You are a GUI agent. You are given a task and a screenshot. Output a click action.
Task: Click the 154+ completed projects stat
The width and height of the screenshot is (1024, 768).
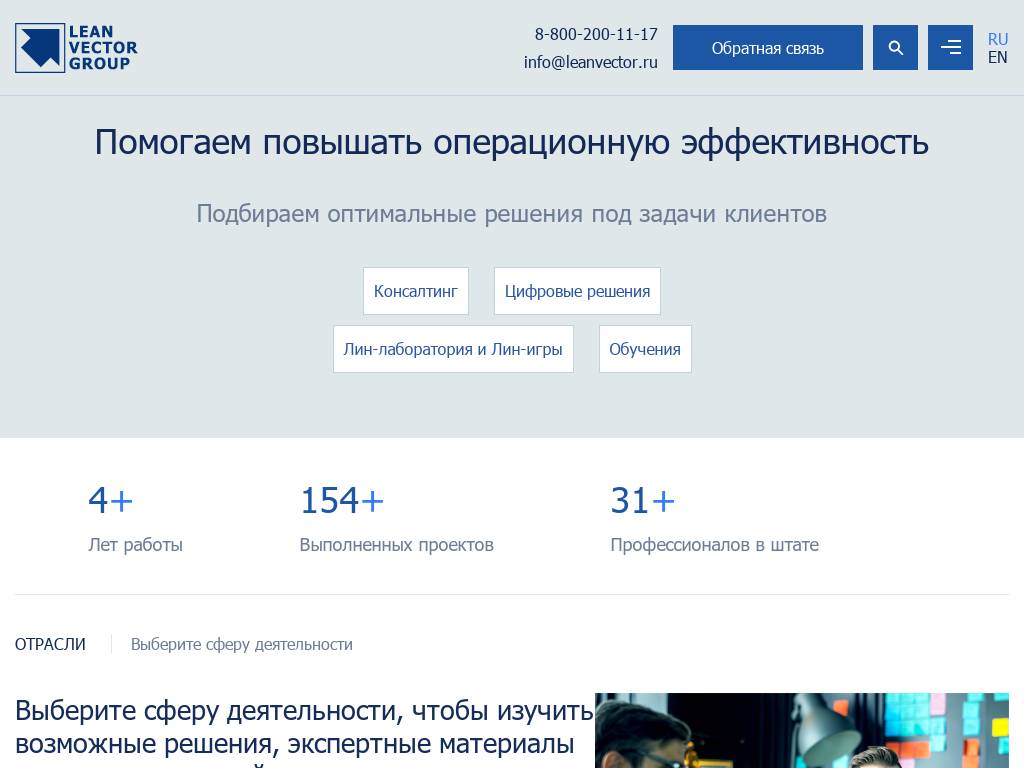tap(341, 500)
